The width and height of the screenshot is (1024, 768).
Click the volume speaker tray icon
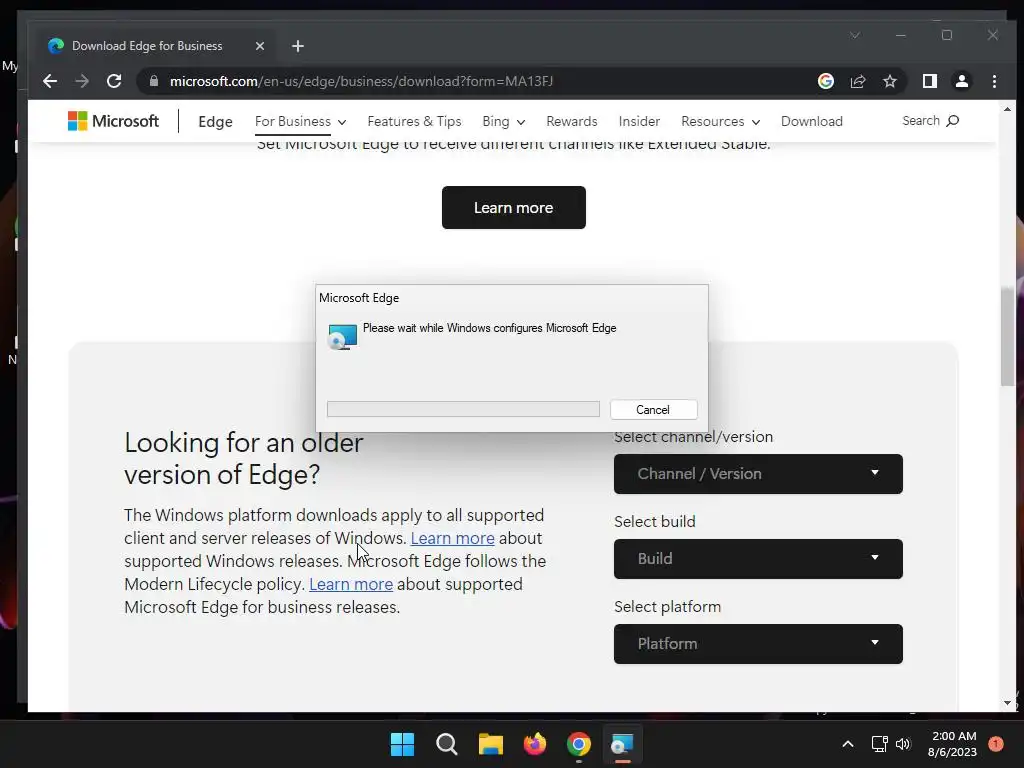(x=903, y=744)
